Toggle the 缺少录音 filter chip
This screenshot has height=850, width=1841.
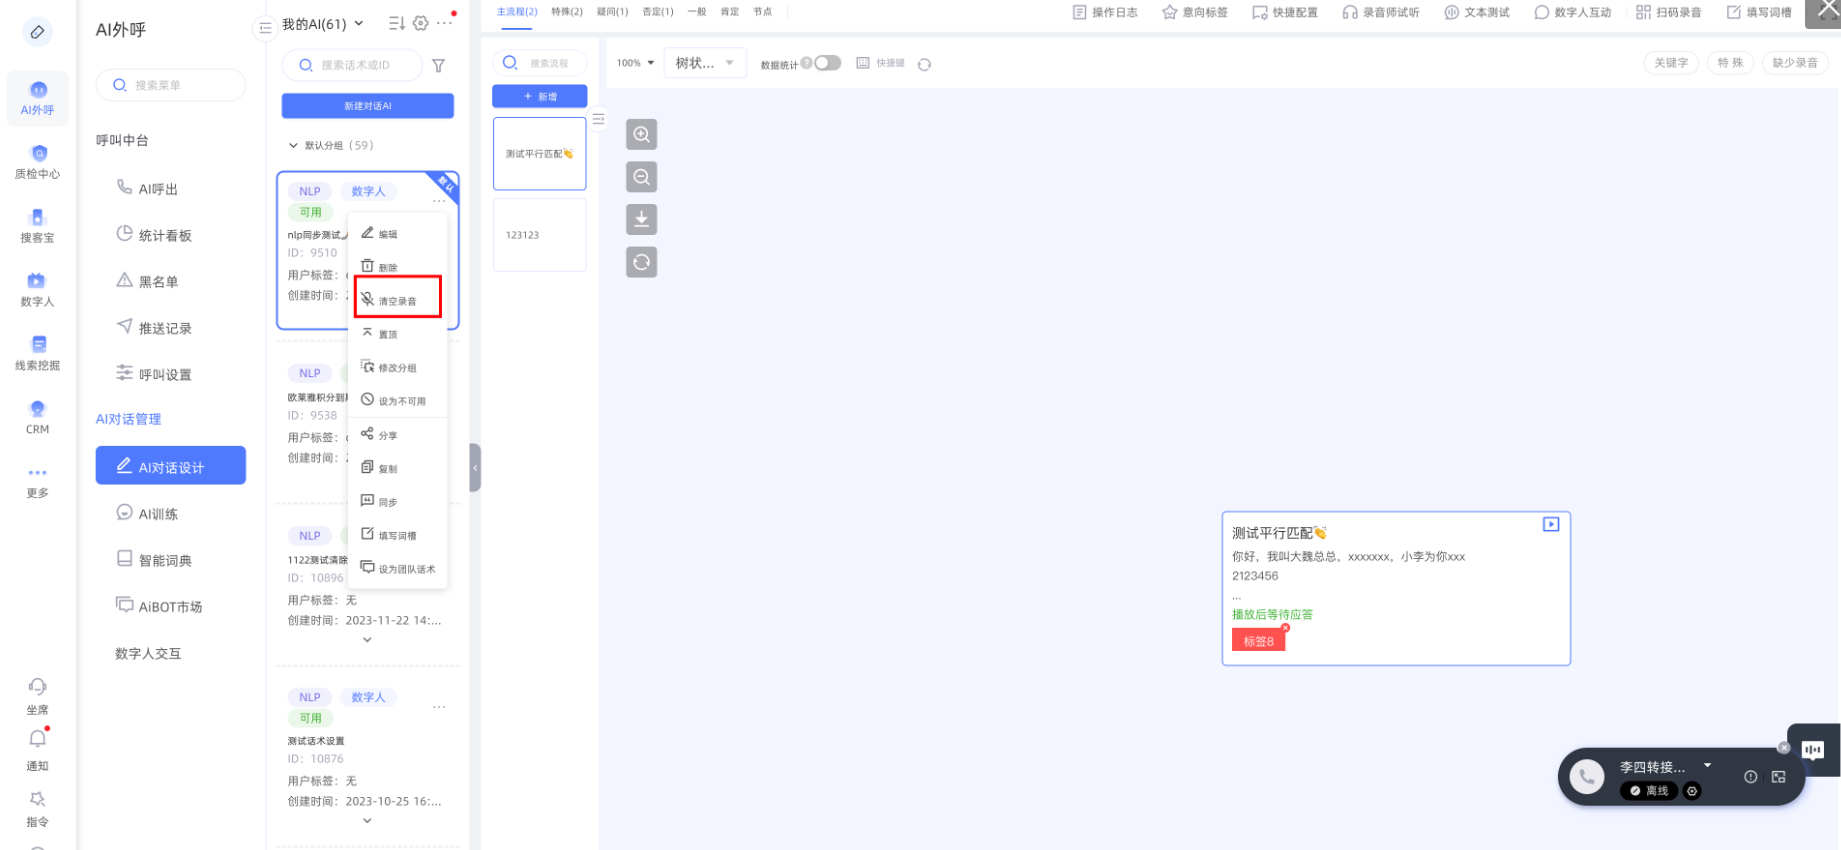[x=1794, y=63]
